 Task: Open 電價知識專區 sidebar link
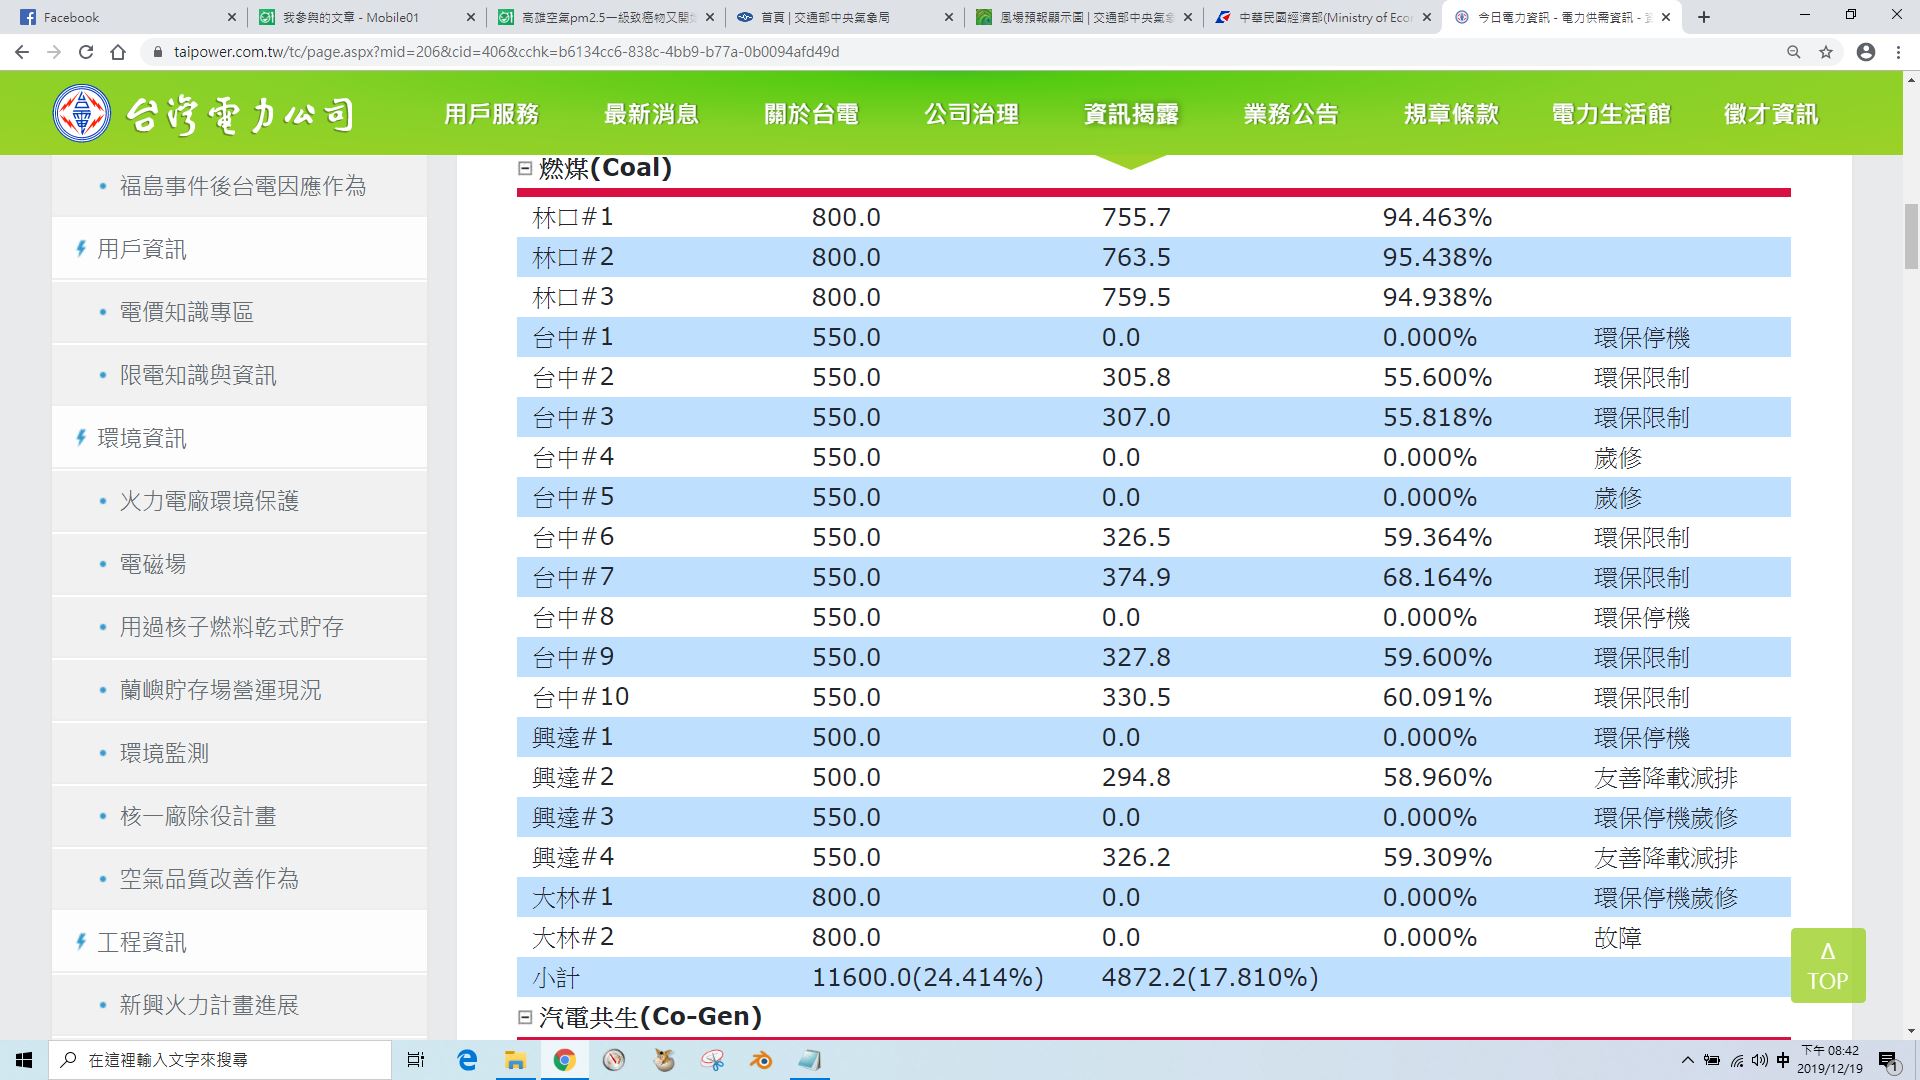[186, 312]
